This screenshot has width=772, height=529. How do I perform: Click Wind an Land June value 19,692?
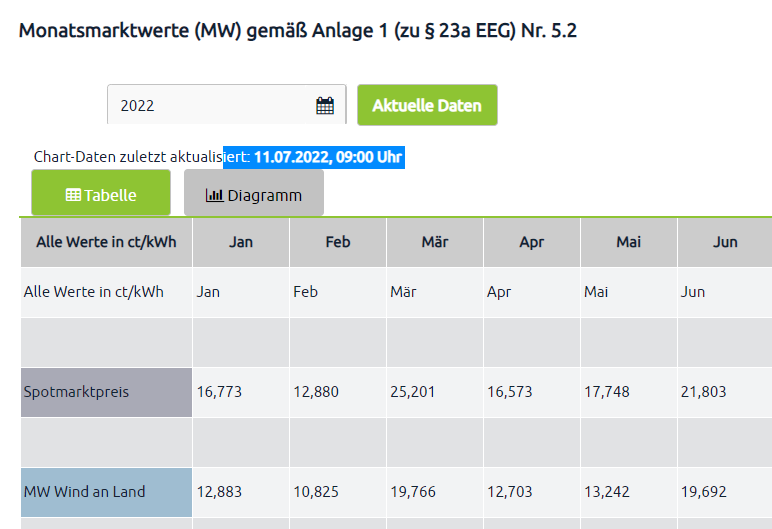pos(703,492)
